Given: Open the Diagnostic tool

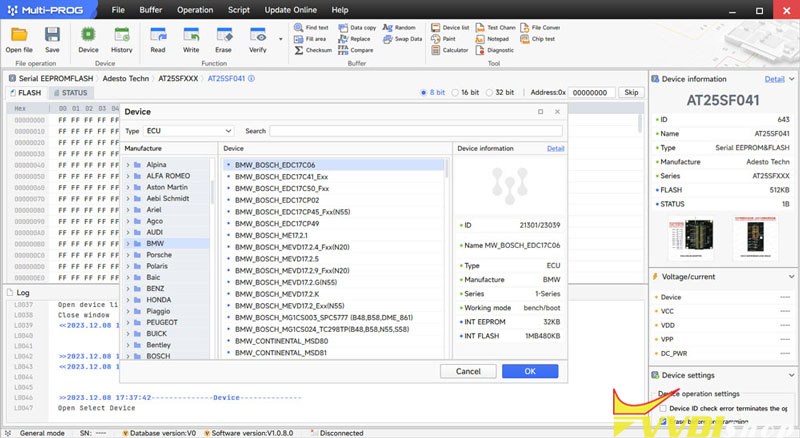Looking at the screenshot, I should pyautogui.click(x=494, y=50).
